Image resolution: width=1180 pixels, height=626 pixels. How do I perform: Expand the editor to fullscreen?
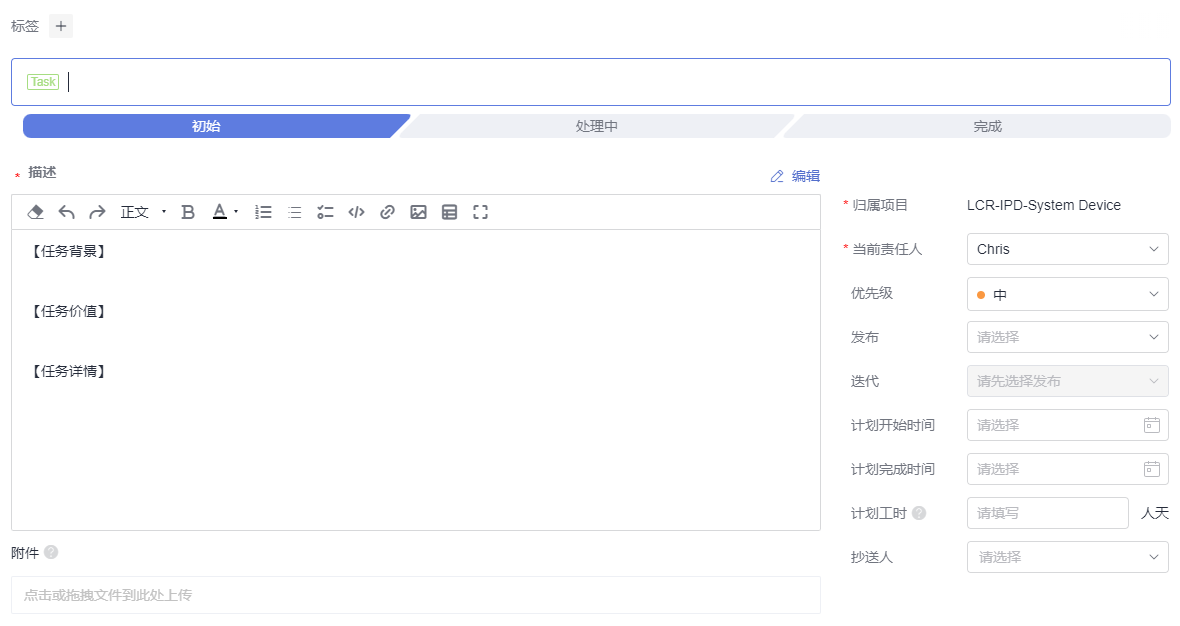click(x=480, y=212)
